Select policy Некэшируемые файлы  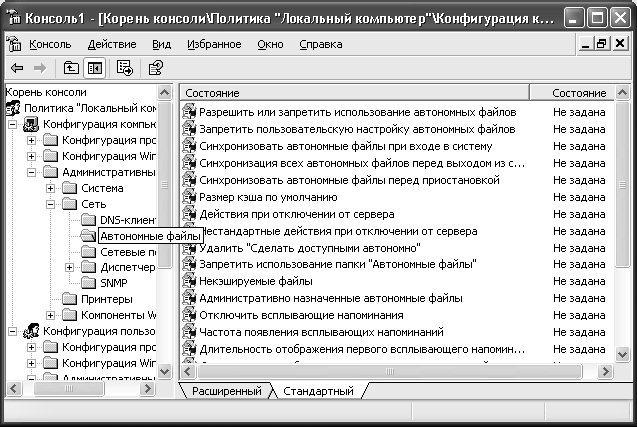[256, 281]
